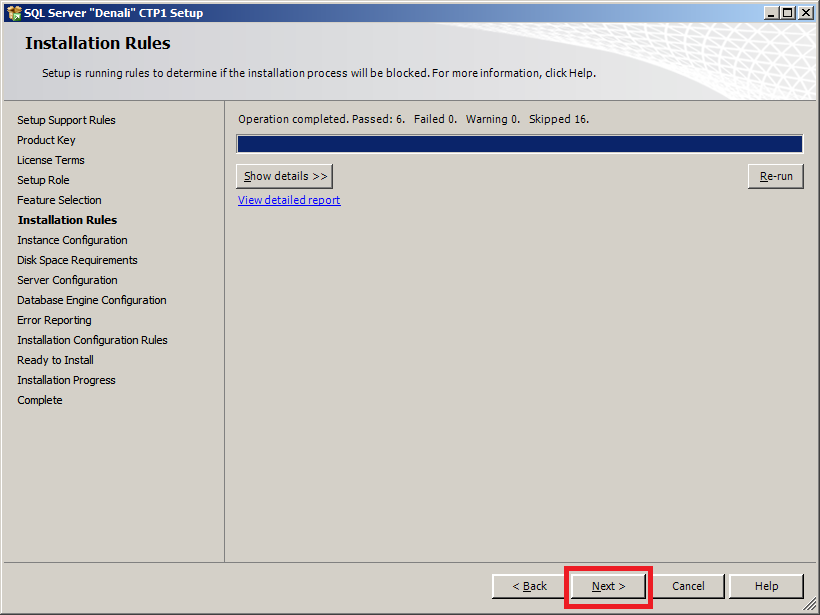This screenshot has height=615, width=820.
Task: Click the Operation completed status text
Action: point(414,119)
